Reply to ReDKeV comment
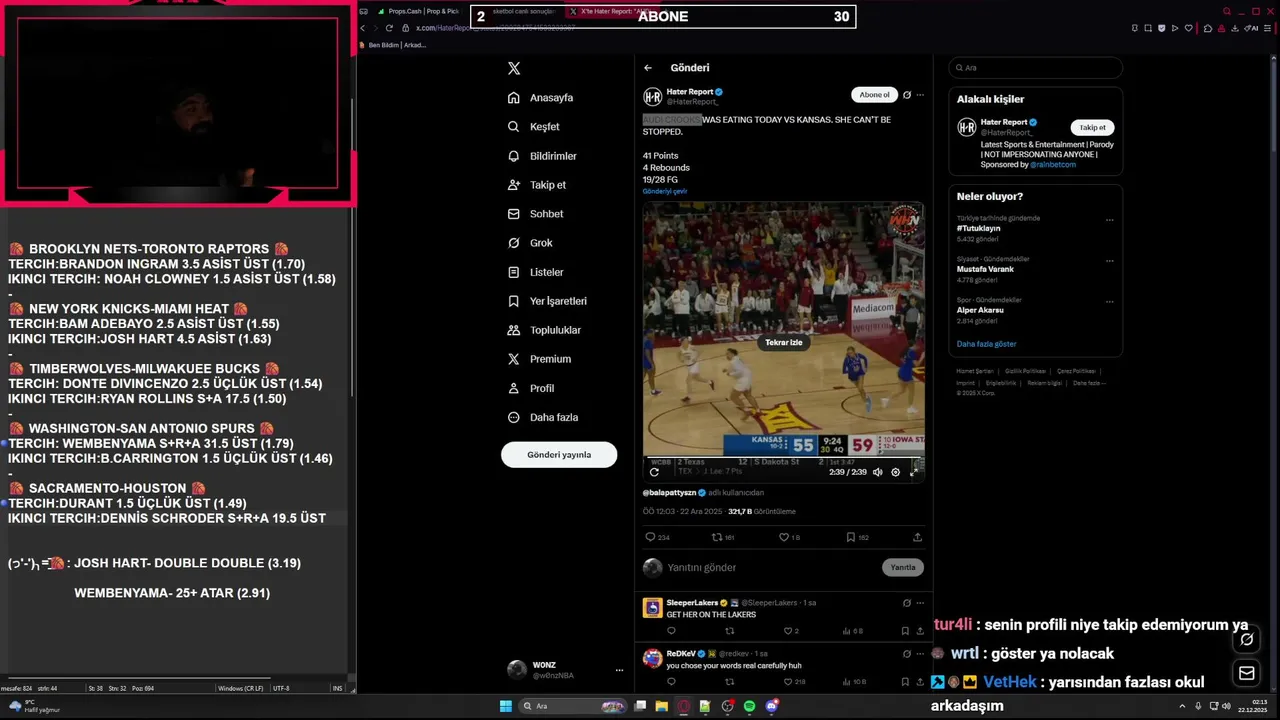1280x720 pixels. (671, 682)
